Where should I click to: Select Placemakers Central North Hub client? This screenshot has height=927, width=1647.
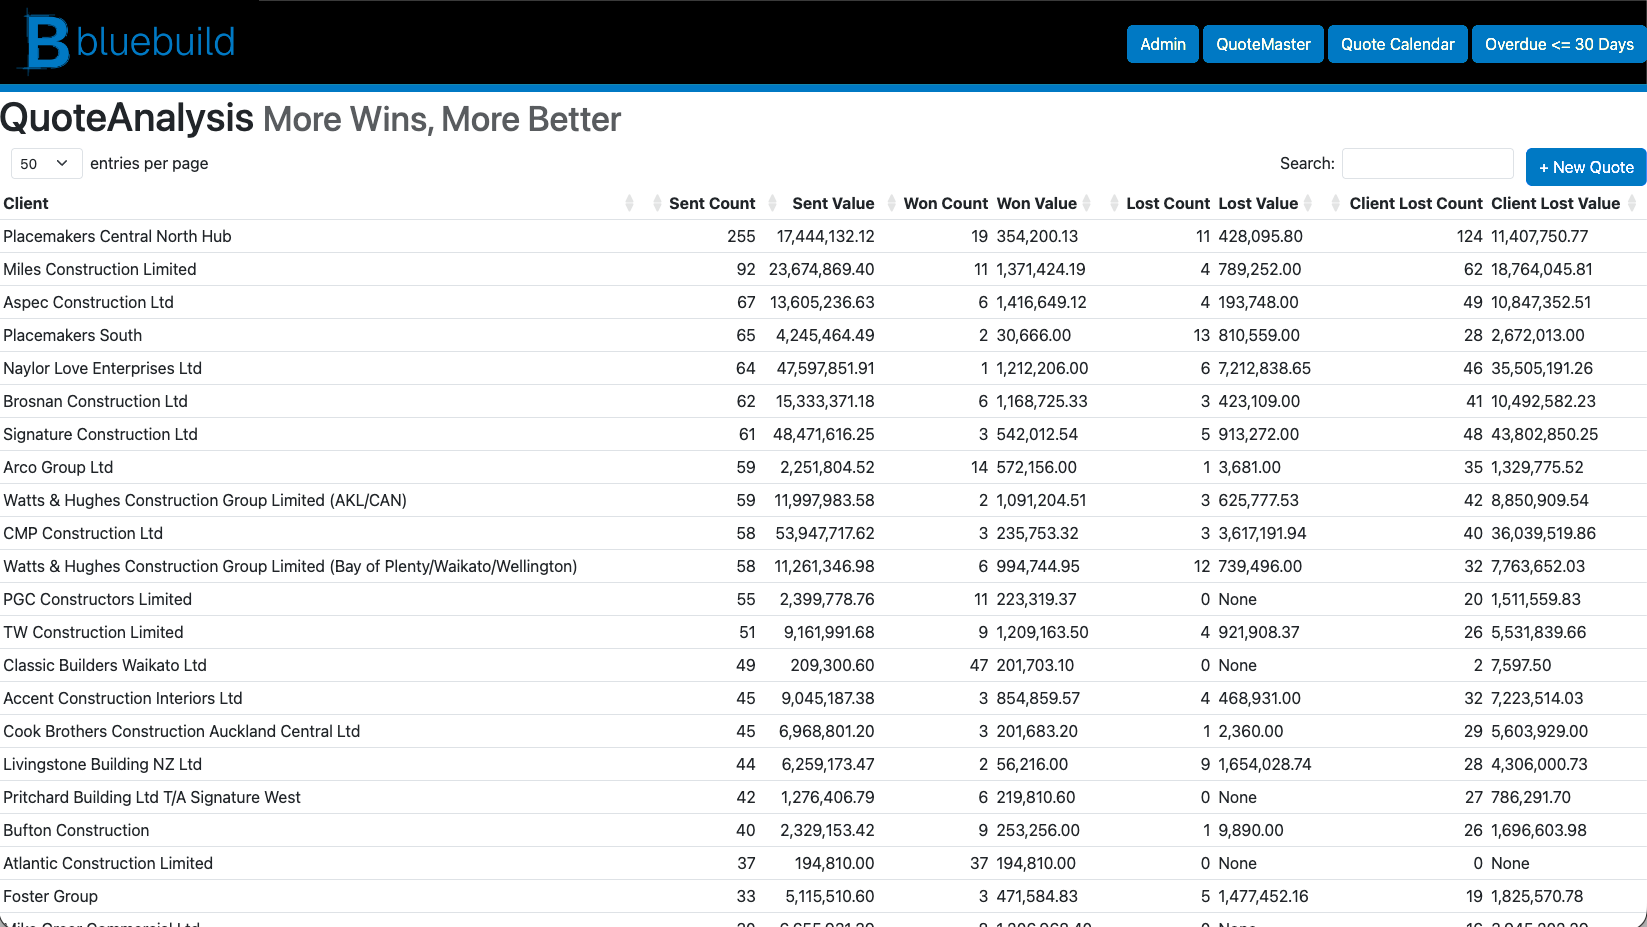[117, 236]
